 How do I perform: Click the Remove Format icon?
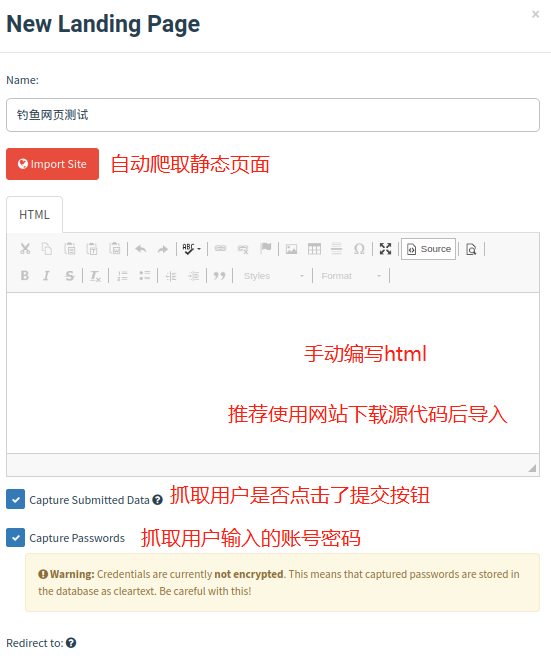[x=95, y=276]
